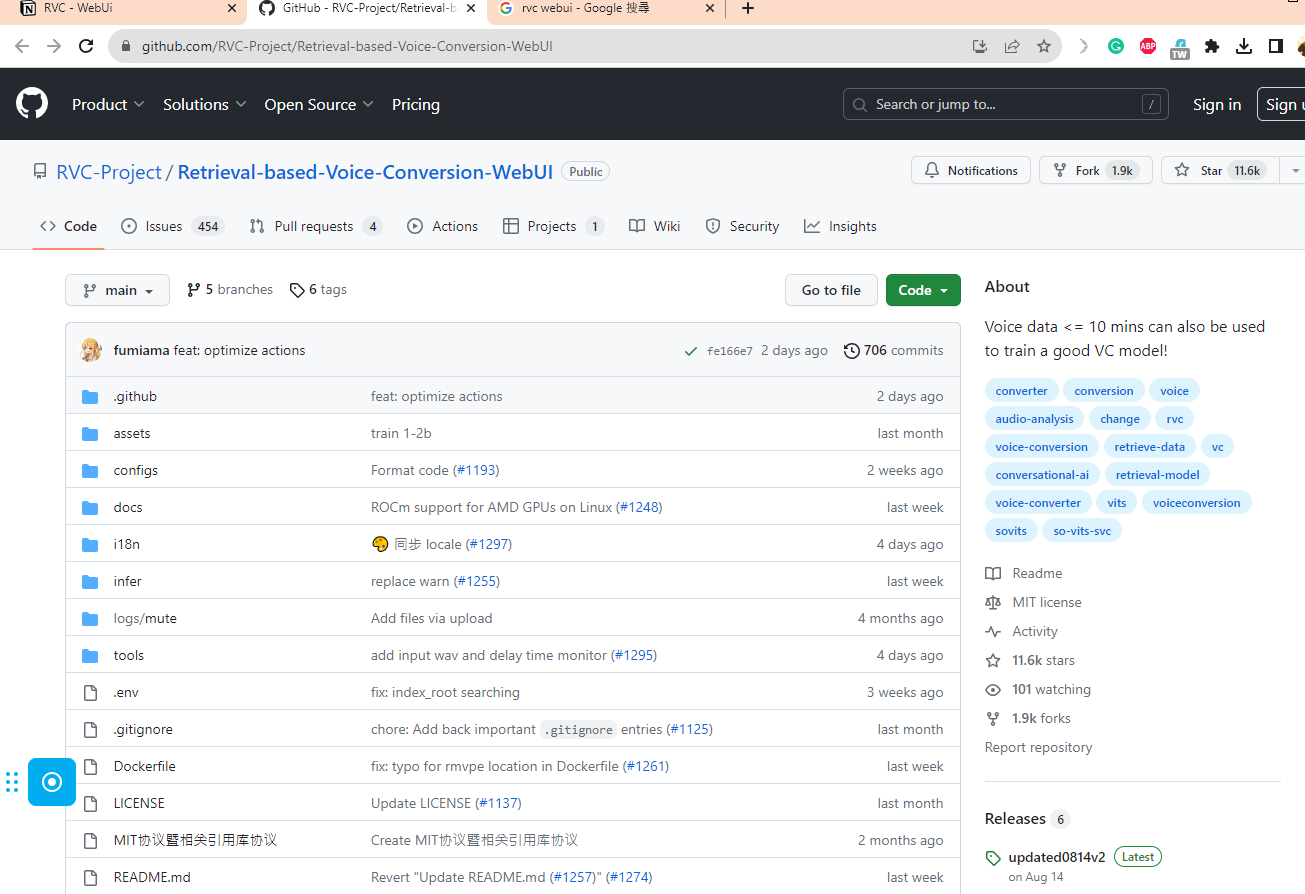Screen dimensions: 1305x894
Task: Click the assets folder icon
Action: tap(90, 433)
